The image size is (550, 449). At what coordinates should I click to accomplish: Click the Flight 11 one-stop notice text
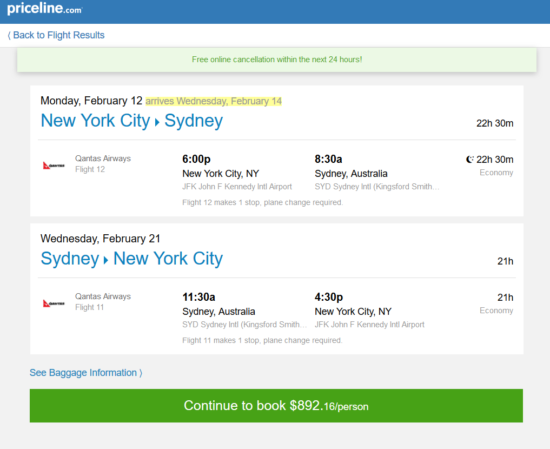click(262, 340)
